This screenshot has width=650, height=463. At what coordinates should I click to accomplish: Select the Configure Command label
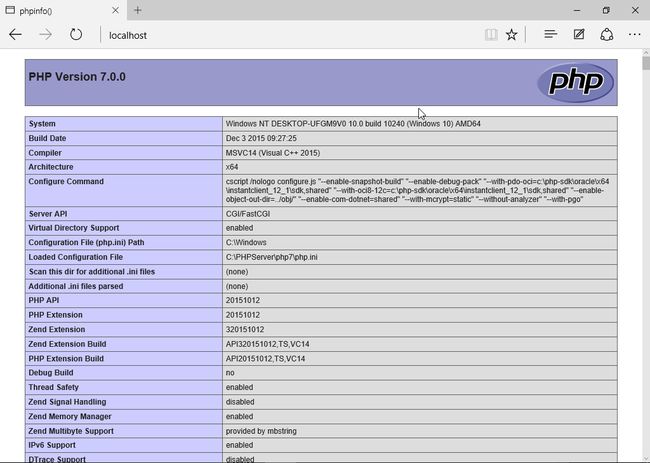point(66,182)
